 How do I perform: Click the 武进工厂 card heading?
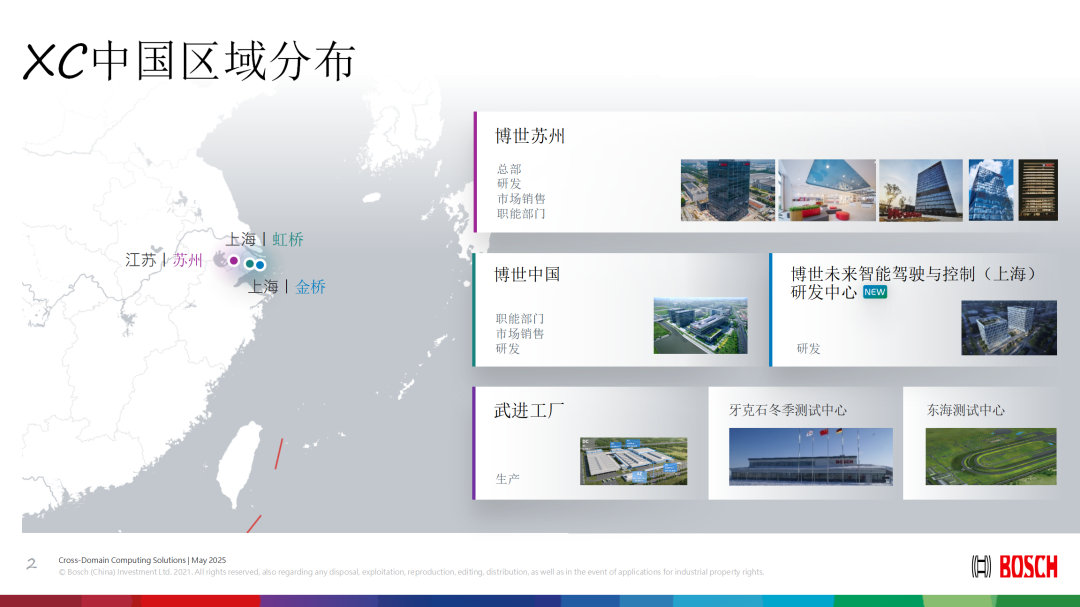point(529,411)
